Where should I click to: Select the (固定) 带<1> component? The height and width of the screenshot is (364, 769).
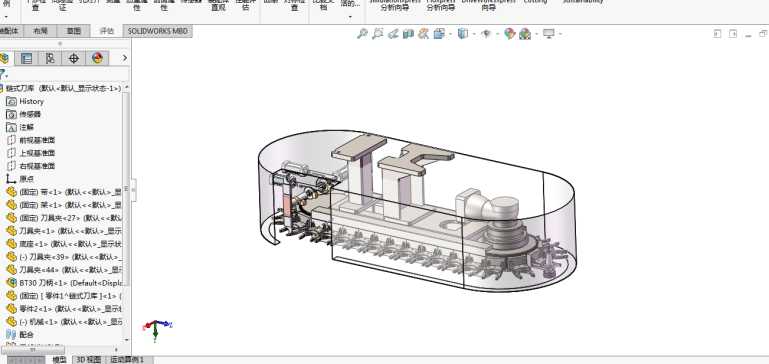[x=64, y=192]
